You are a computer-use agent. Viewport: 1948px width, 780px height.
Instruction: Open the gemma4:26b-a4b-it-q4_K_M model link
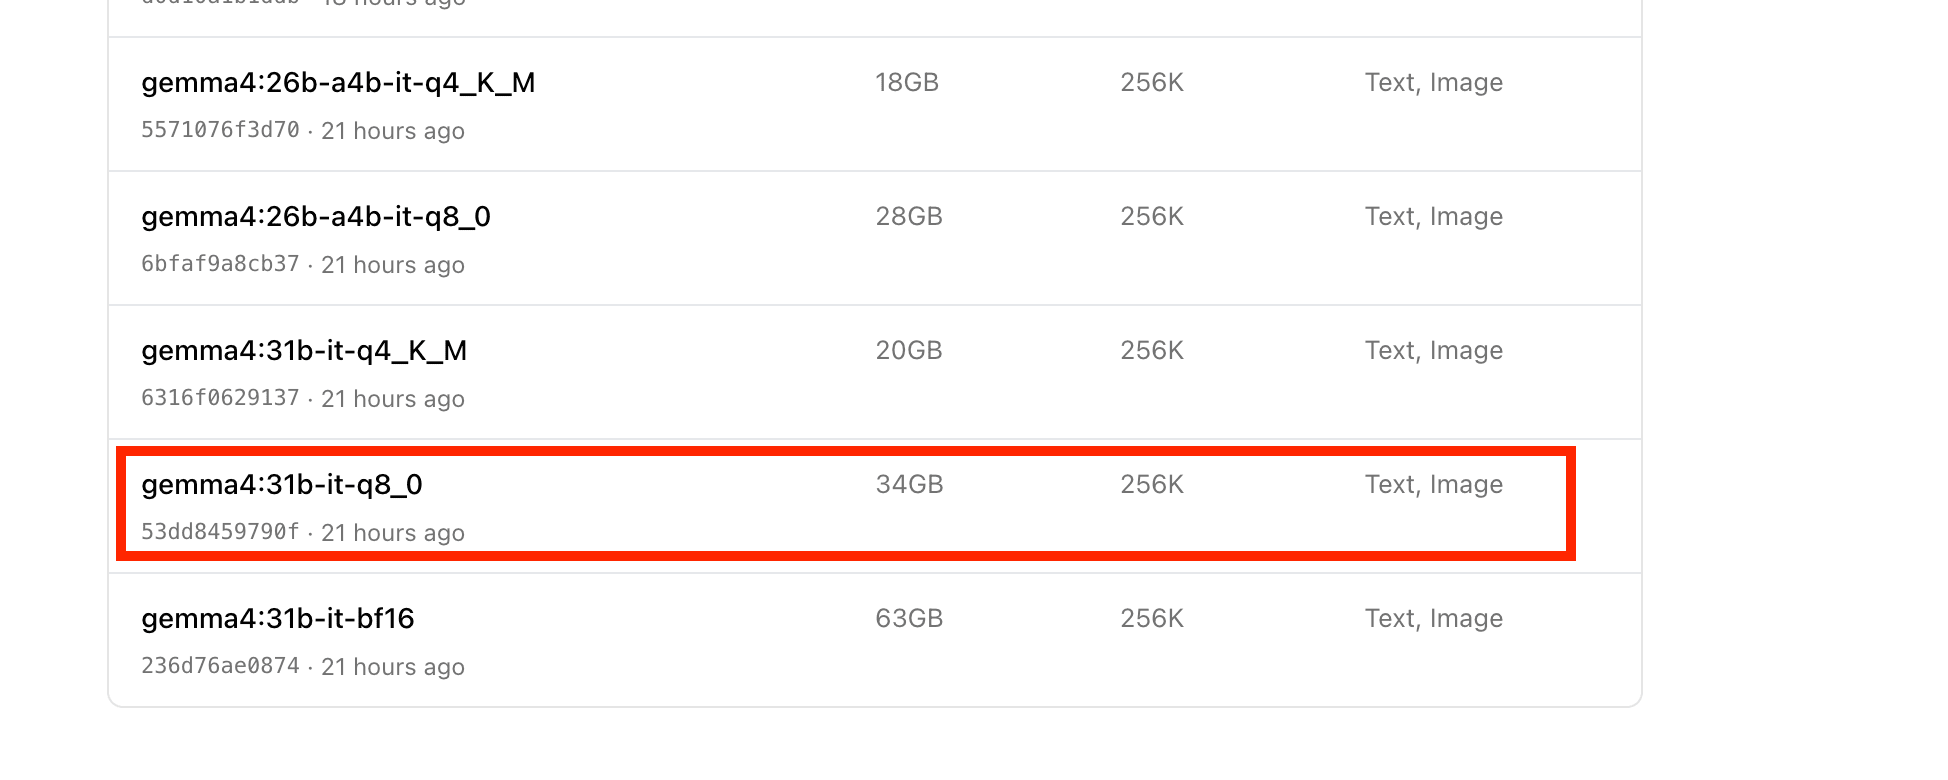pyautogui.click(x=338, y=83)
